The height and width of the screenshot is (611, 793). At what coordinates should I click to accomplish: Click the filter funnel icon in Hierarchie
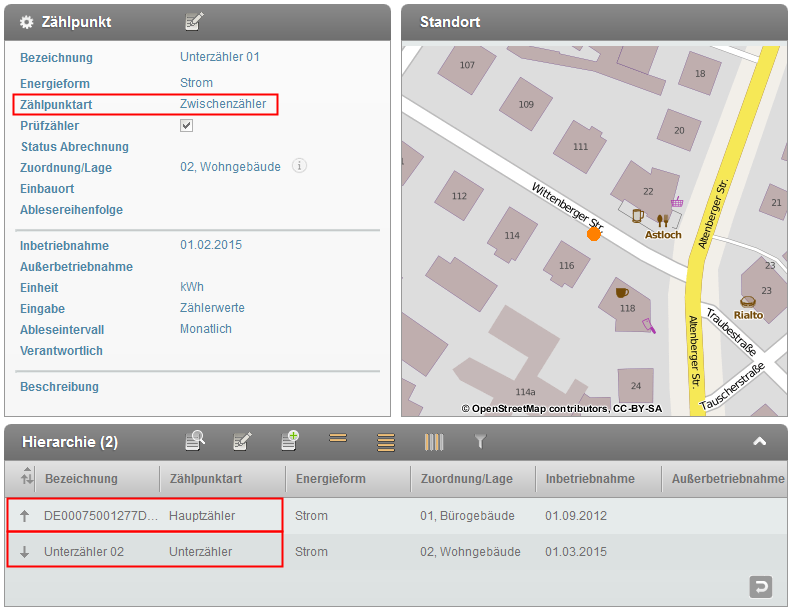coord(480,441)
